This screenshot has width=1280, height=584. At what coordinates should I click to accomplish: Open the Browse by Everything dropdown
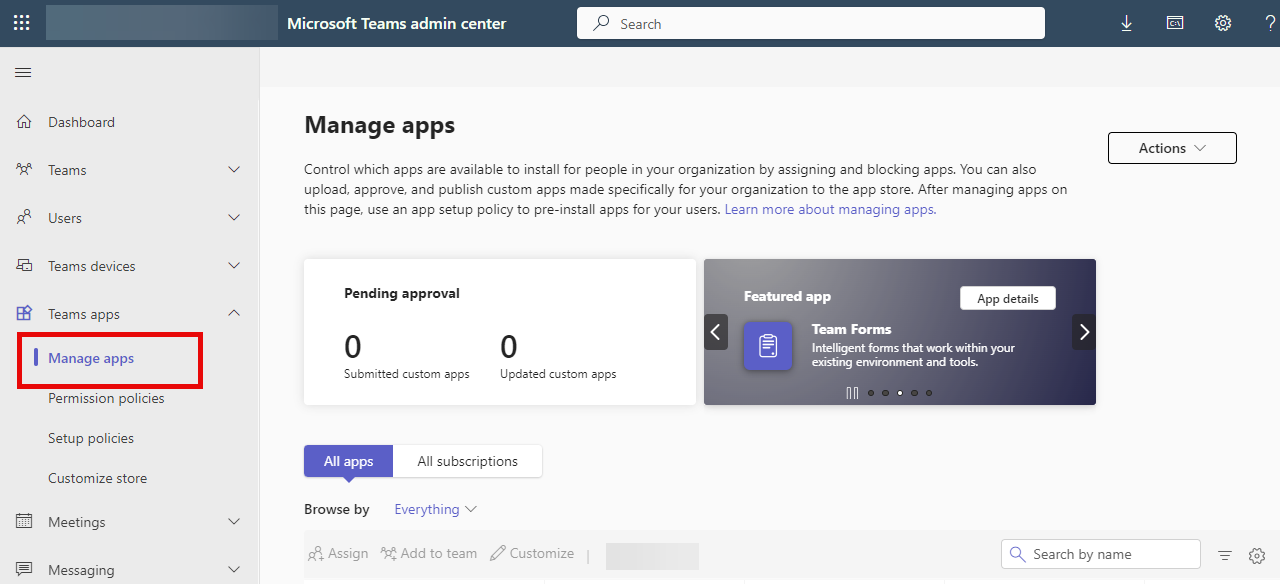tap(435, 509)
